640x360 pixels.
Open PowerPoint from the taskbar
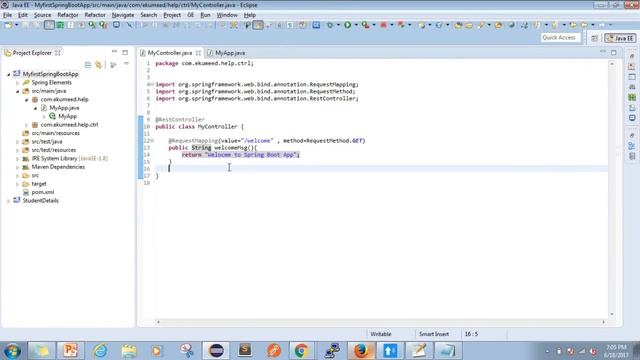coord(70,351)
